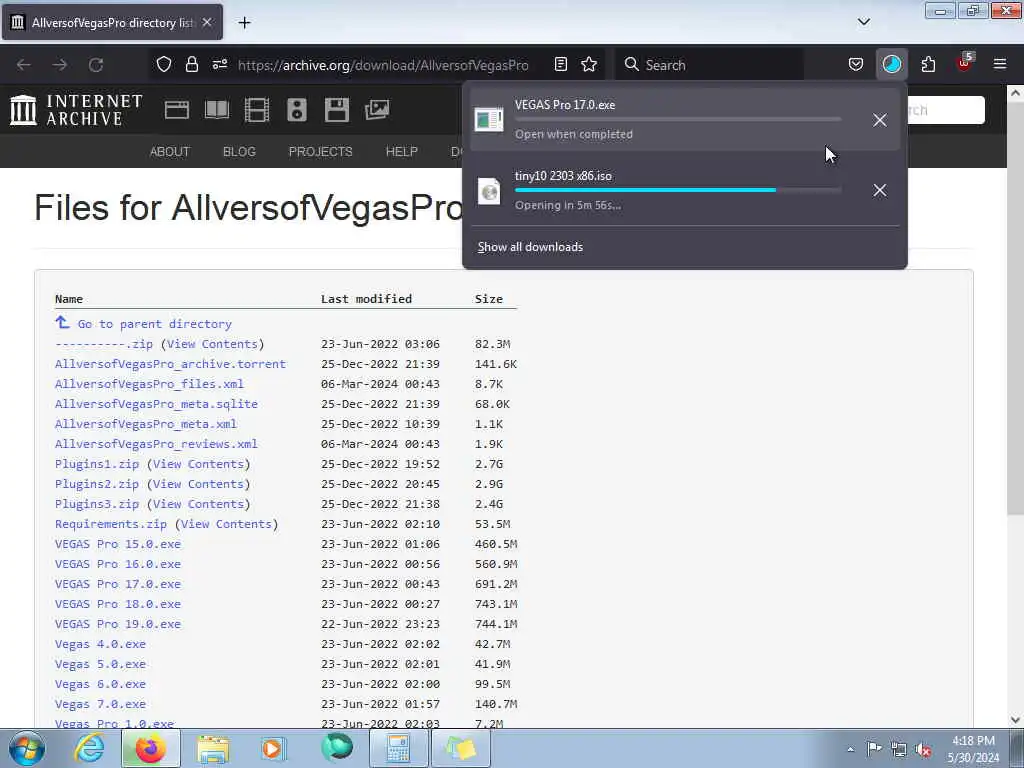
Task: Download Plugins1.zip file
Action: (97, 464)
